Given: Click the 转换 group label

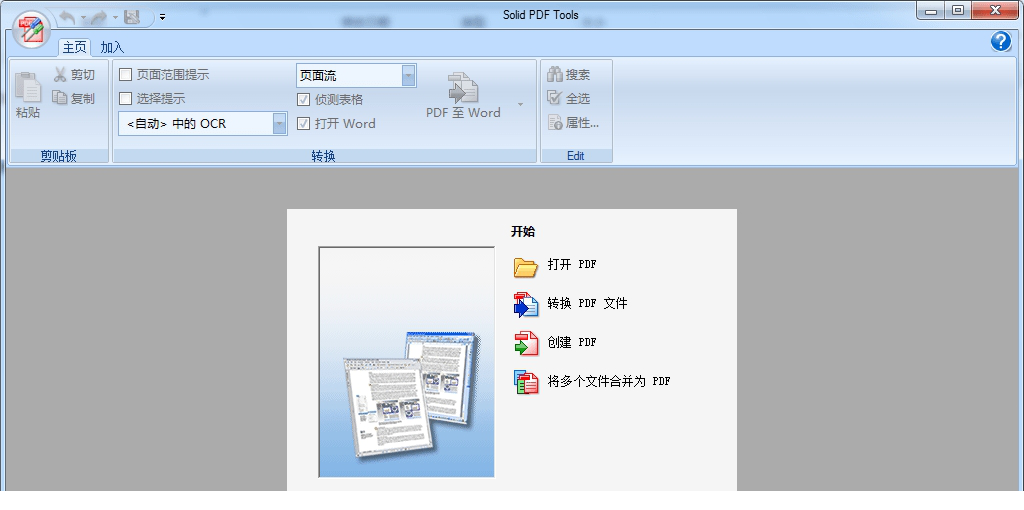Looking at the screenshot, I should pyautogui.click(x=323, y=155).
